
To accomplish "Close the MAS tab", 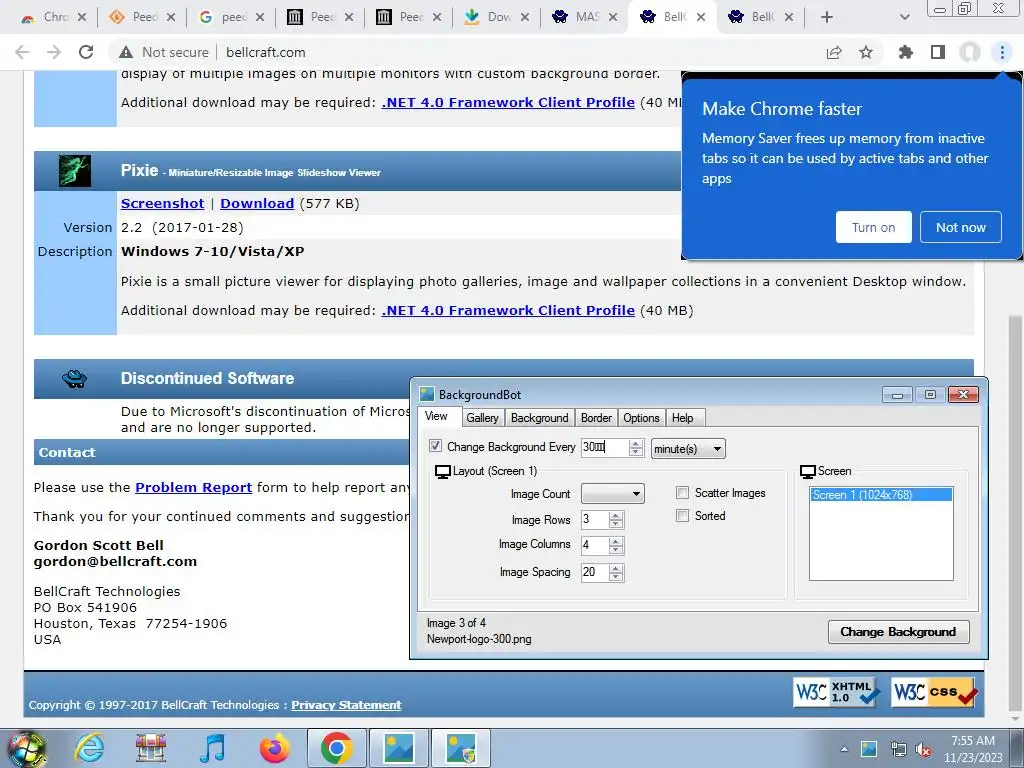I will pyautogui.click(x=613, y=17).
